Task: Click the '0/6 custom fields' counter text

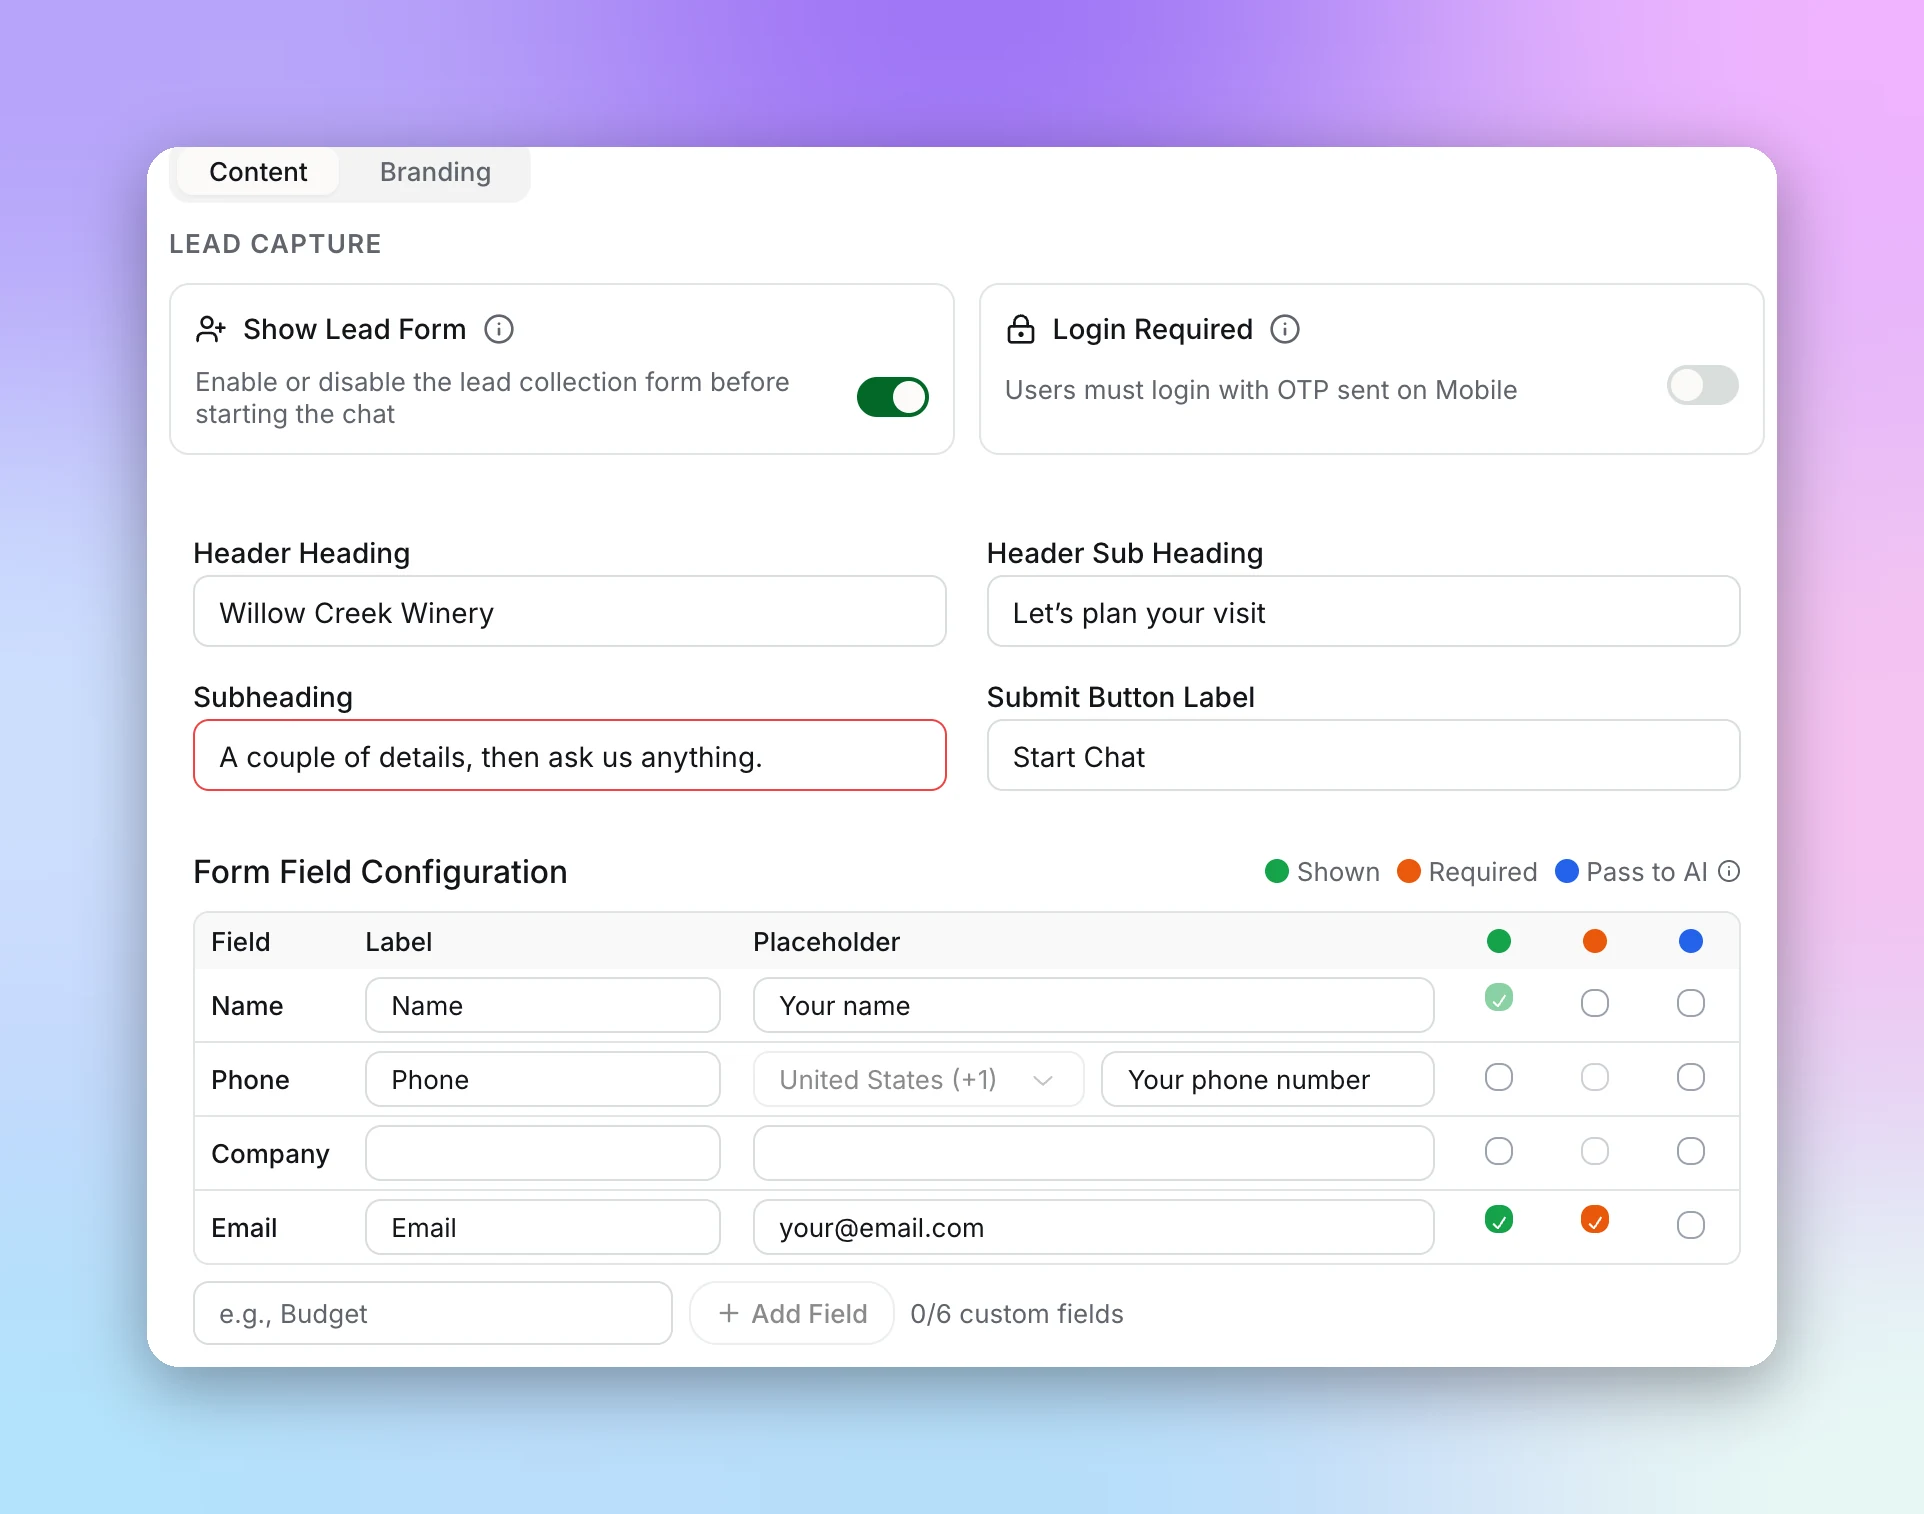Action: [1017, 1314]
